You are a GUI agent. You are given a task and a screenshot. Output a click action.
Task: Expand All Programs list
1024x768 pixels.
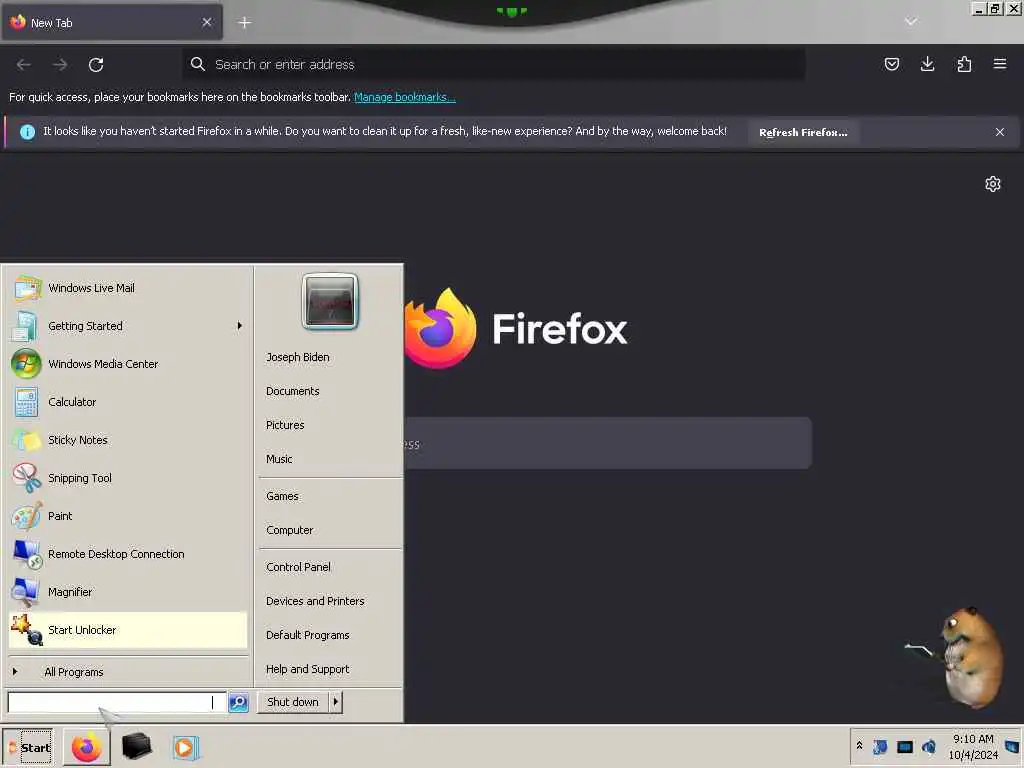click(127, 671)
